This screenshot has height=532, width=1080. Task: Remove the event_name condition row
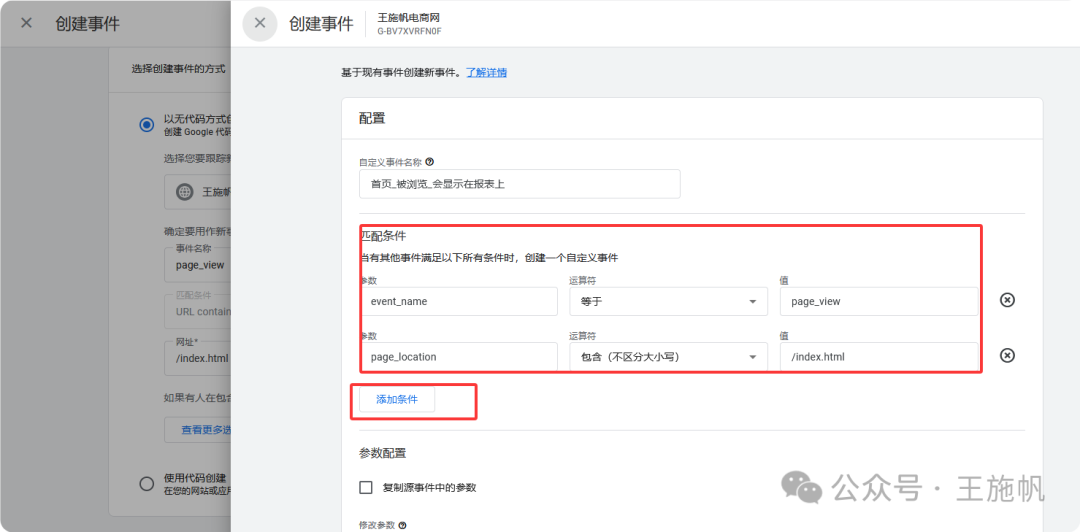(1007, 300)
